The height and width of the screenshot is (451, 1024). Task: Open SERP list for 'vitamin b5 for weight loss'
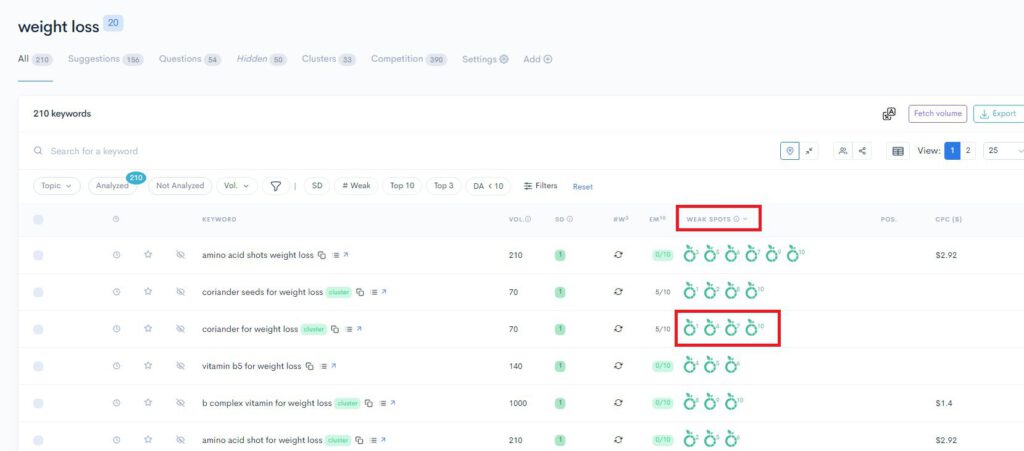pyautogui.click(x=322, y=366)
